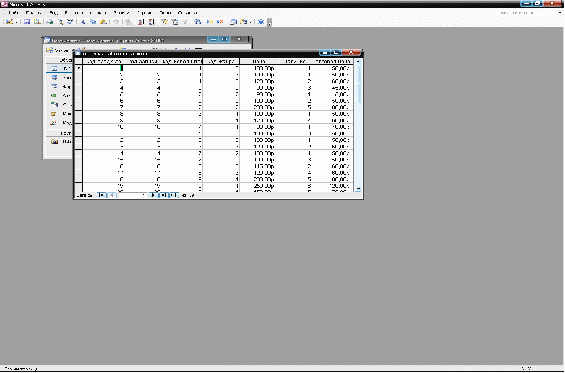Screen dimensions: 565x373
Task: Open the File menu
Action: (x=13, y=13)
